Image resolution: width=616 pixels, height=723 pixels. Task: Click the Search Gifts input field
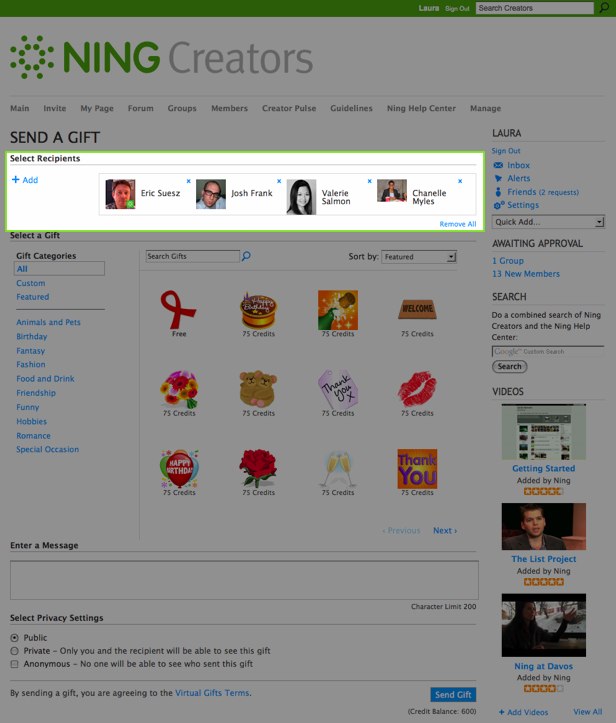pos(193,256)
